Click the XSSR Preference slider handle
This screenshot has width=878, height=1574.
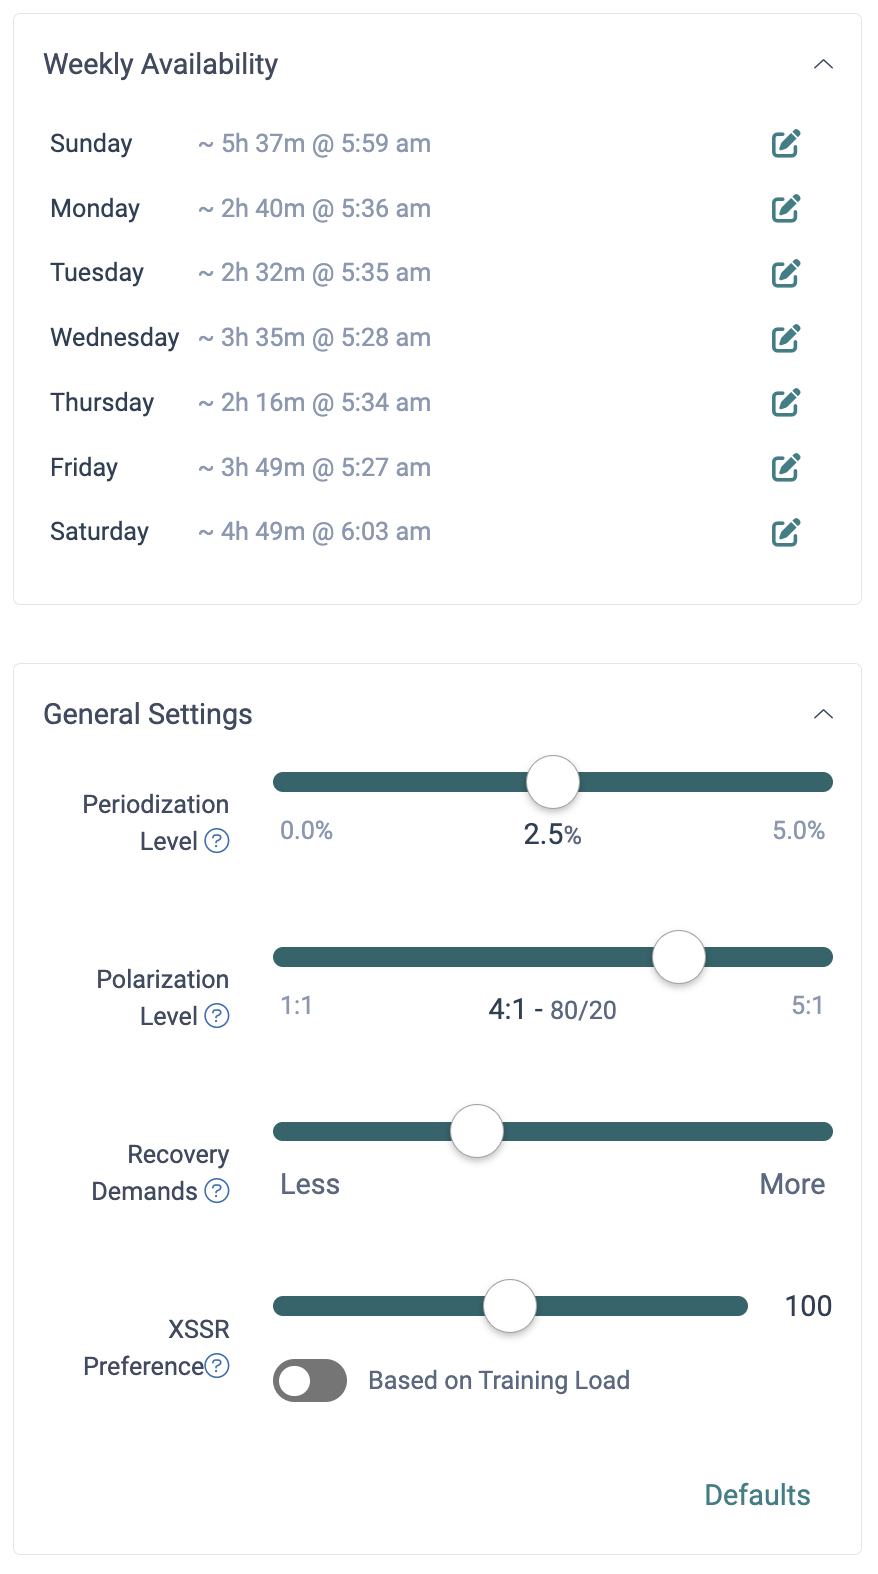510,1306
